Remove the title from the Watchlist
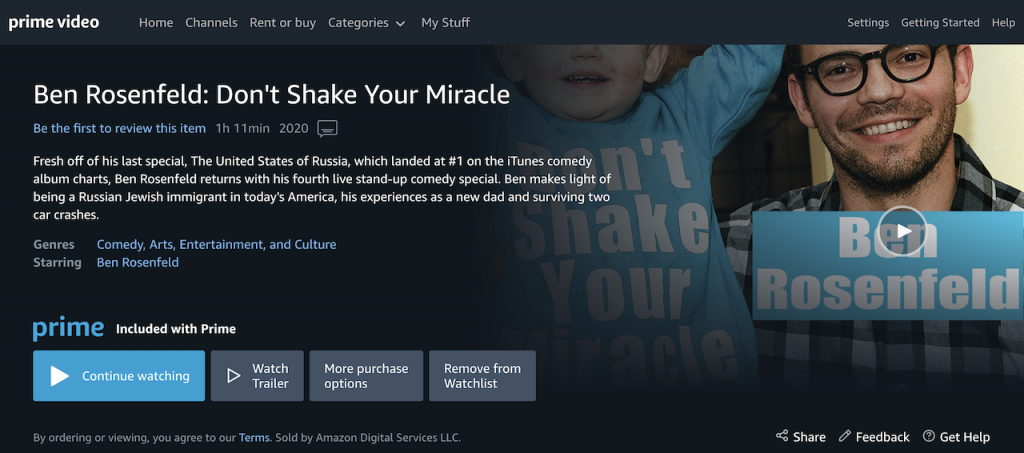This screenshot has width=1024, height=453. [482, 376]
